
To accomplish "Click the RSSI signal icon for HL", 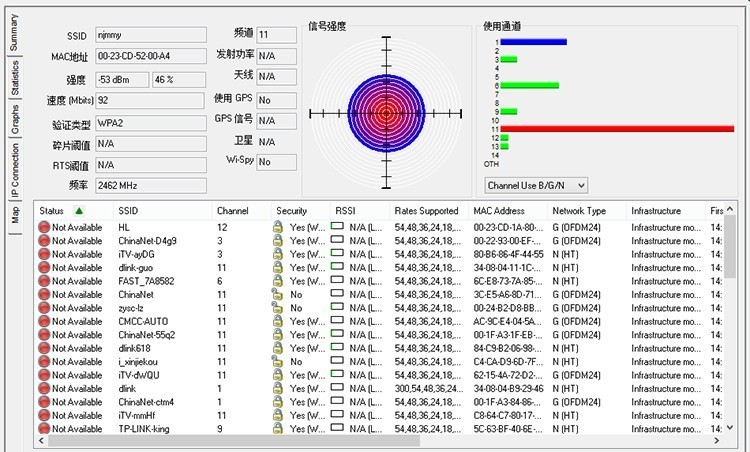I will pos(337,226).
